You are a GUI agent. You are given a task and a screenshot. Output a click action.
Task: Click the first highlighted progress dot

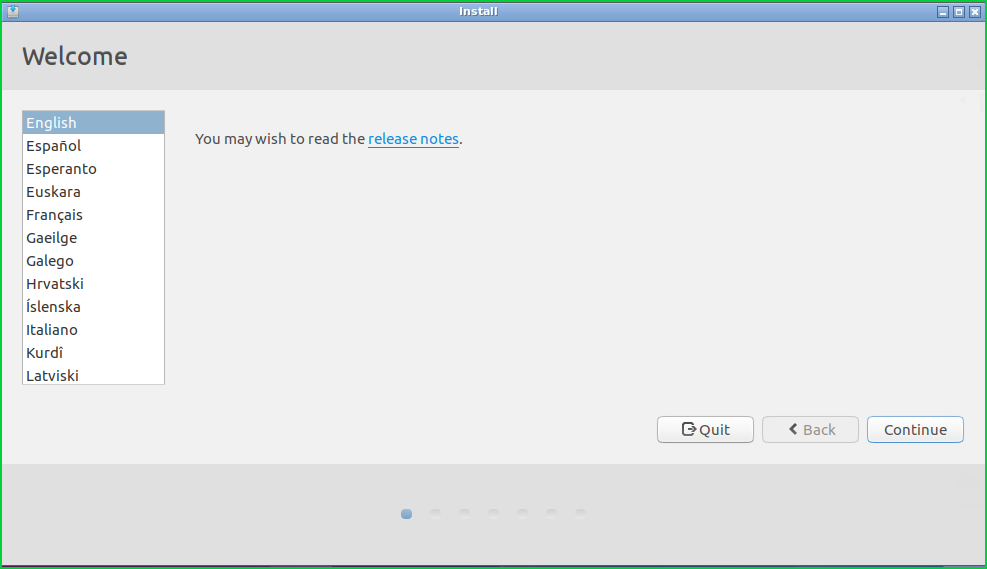(407, 514)
